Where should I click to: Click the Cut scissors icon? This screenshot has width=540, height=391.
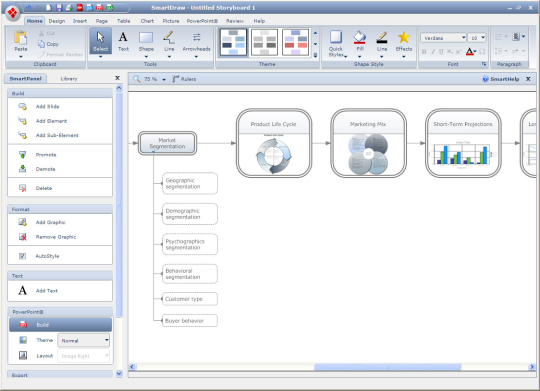click(42, 33)
